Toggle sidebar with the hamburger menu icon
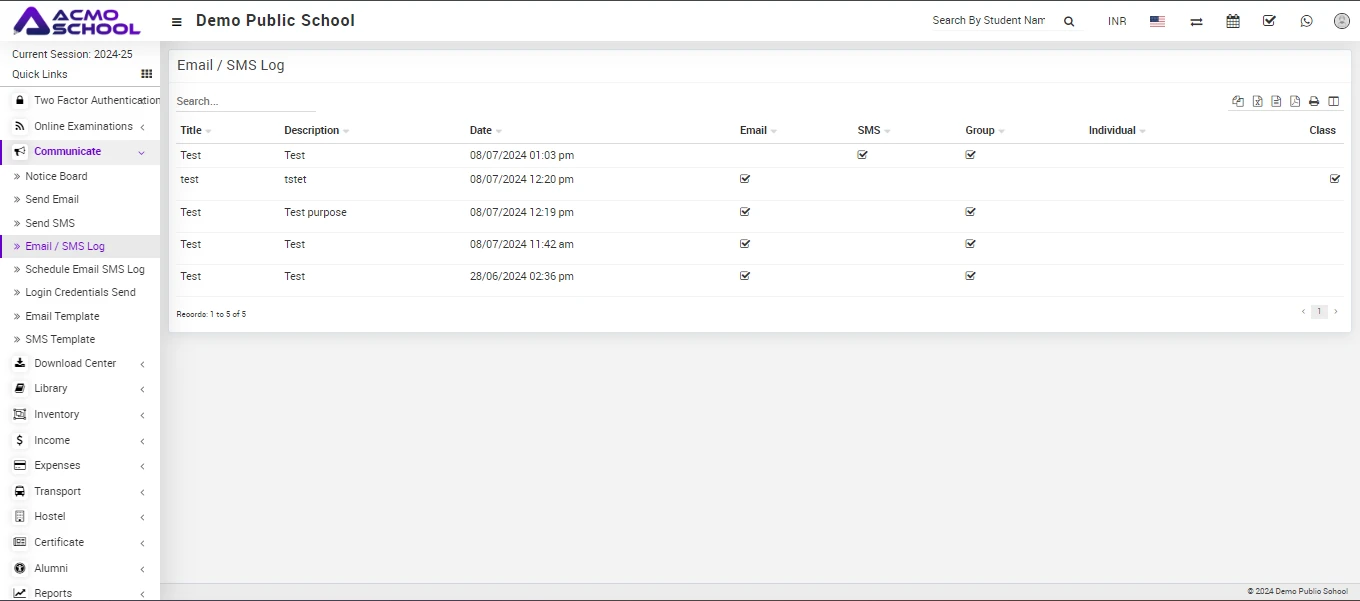 [177, 22]
